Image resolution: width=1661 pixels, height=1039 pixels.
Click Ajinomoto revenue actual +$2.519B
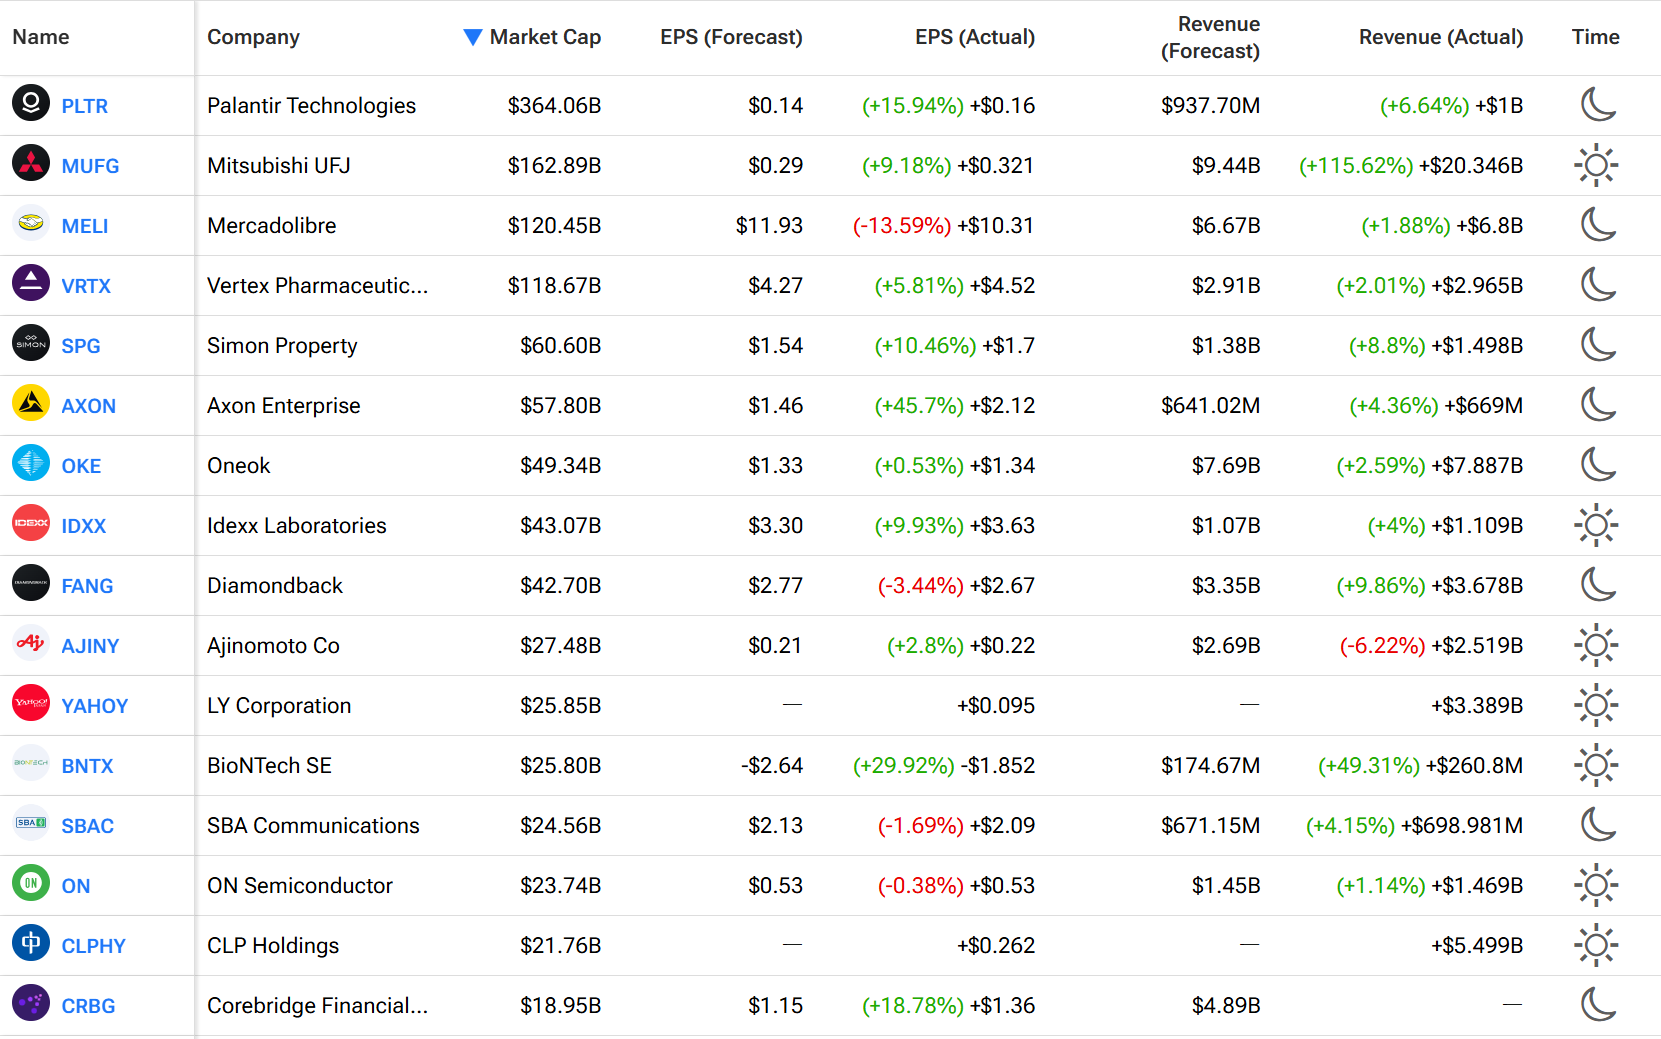[x=1477, y=646]
